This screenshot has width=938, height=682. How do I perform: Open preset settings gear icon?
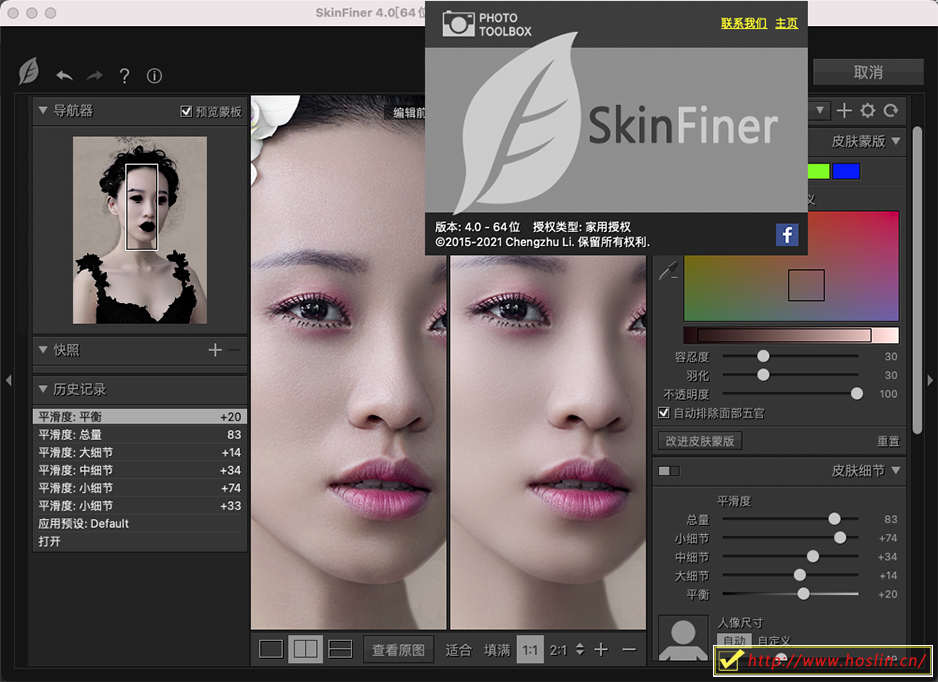point(867,110)
